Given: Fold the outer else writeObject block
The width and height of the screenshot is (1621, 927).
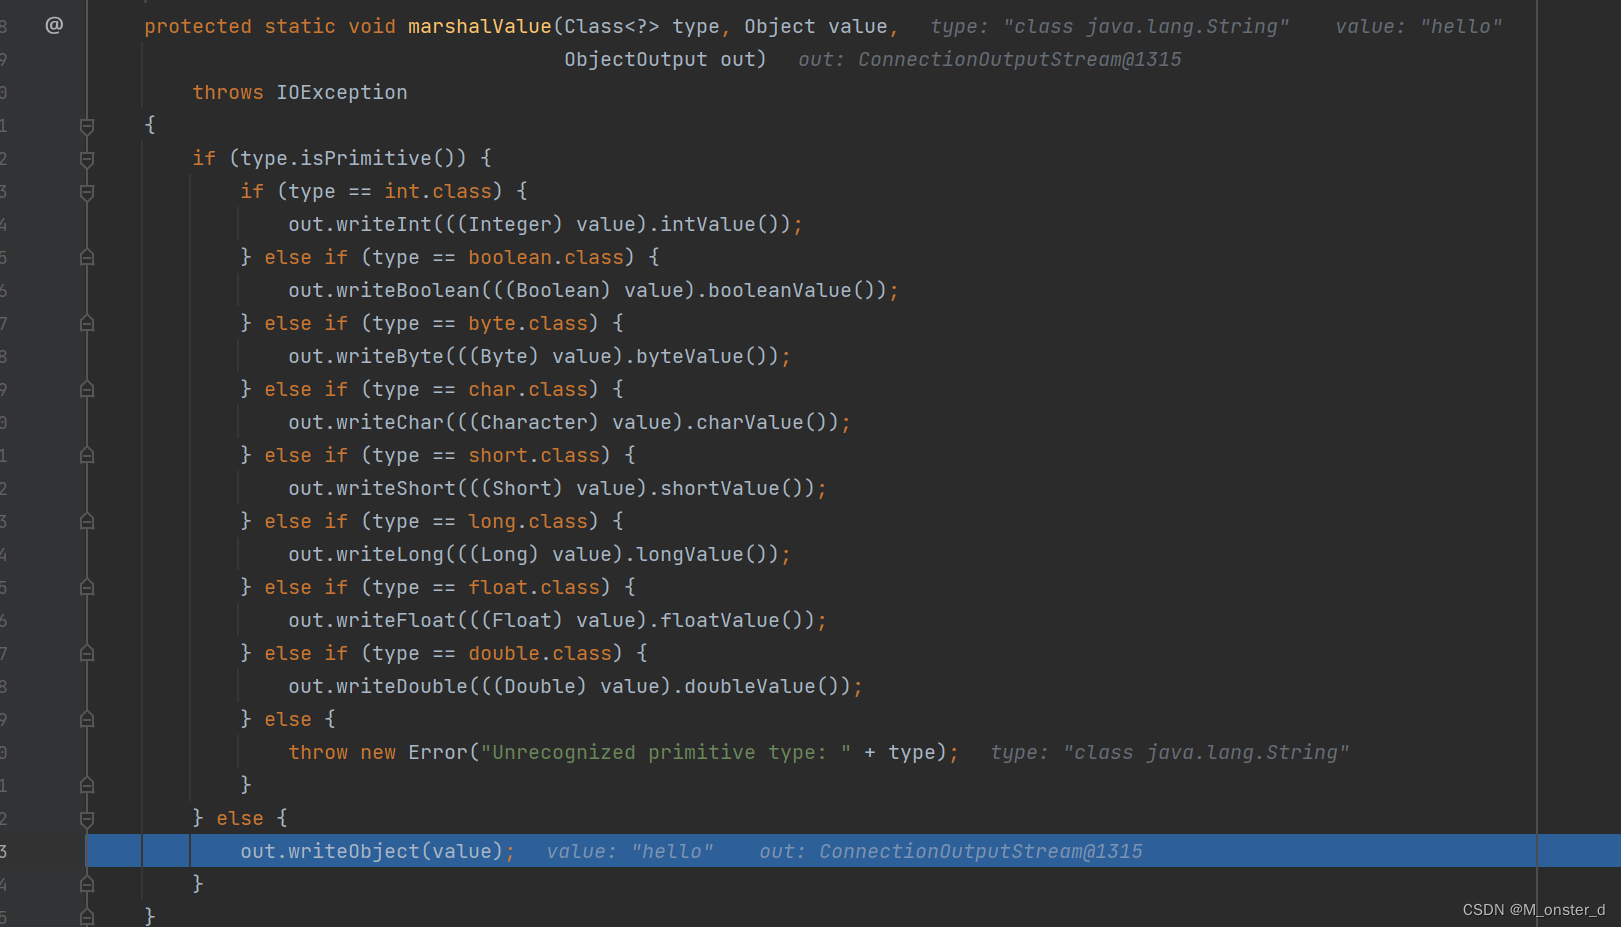Looking at the screenshot, I should pos(87,819).
